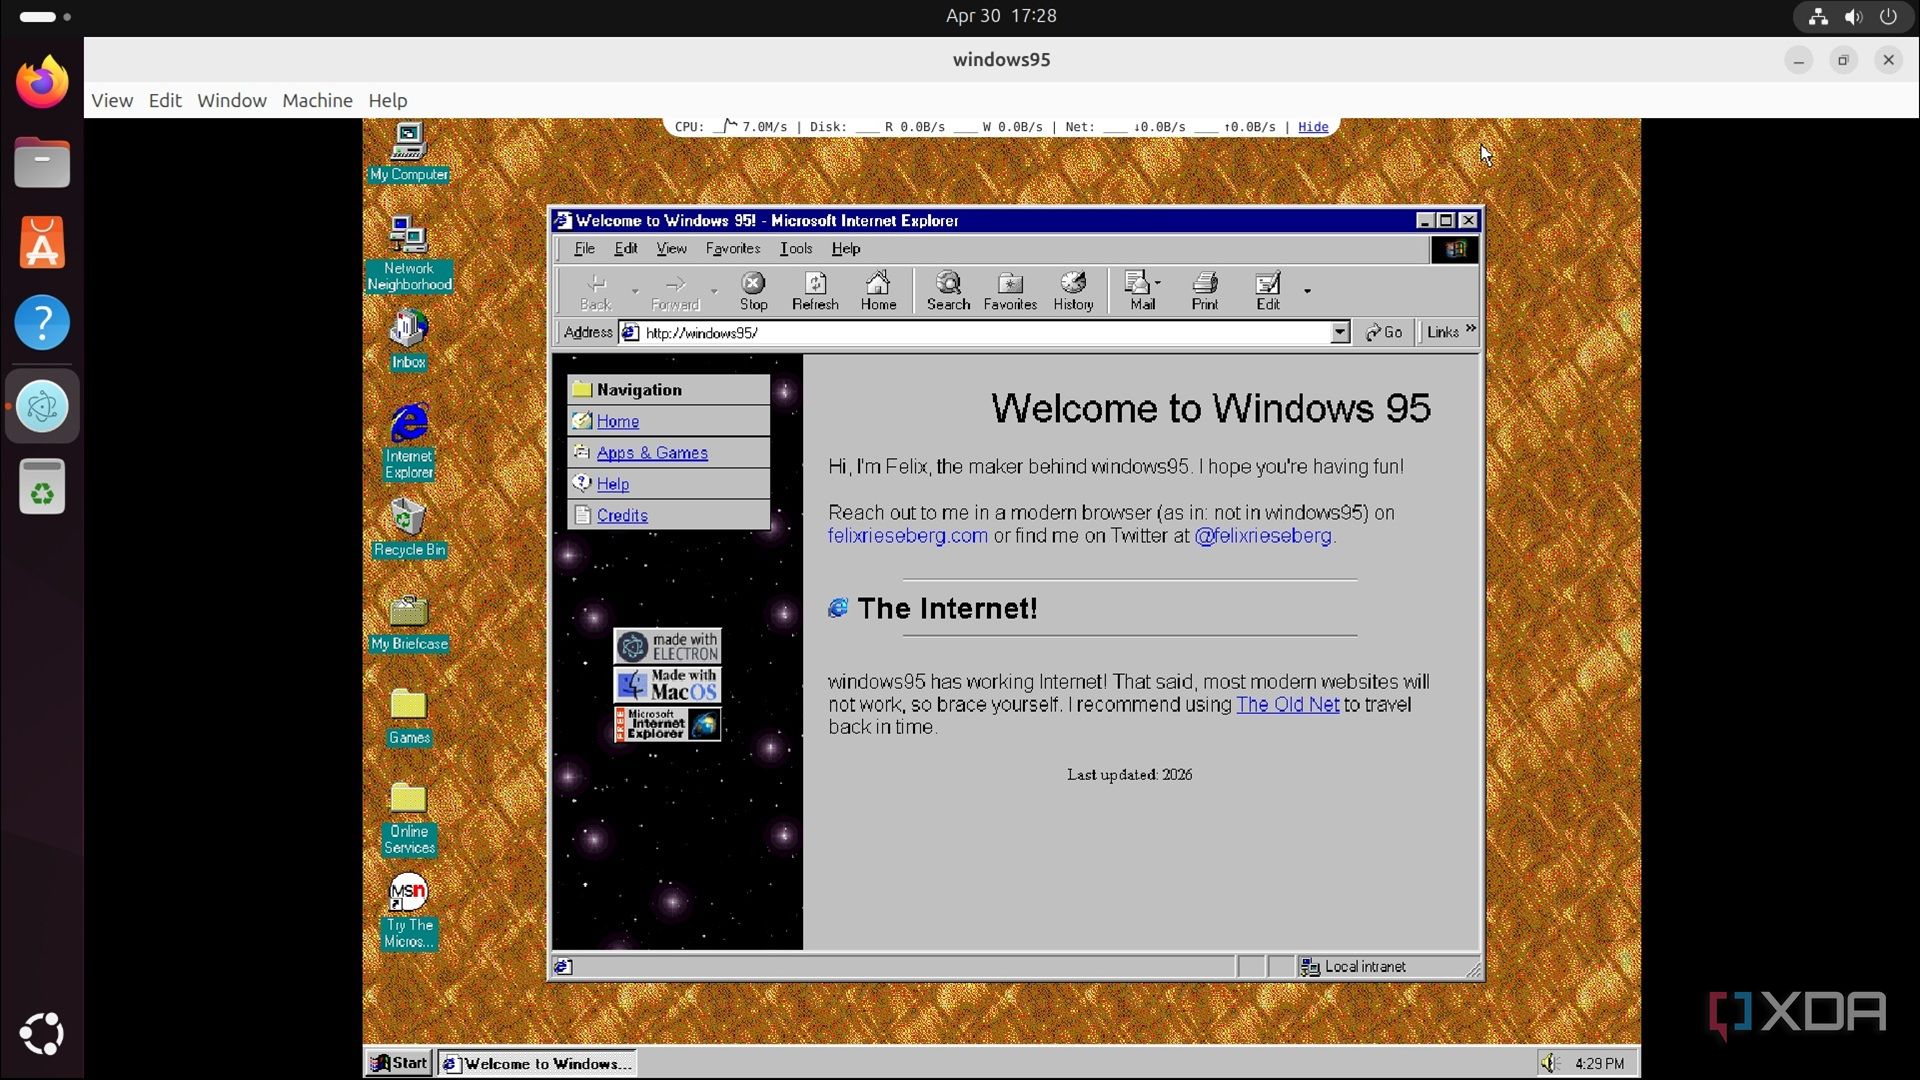Select the Recycle Bin on Windows 95 desktop

408,527
